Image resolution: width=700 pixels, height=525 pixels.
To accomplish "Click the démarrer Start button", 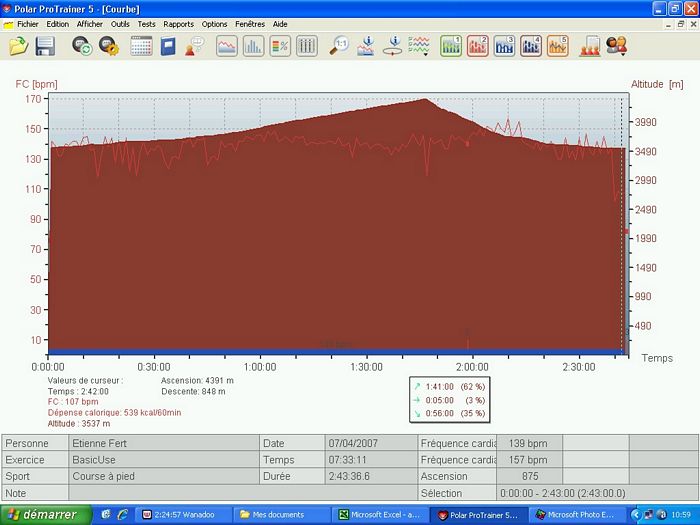I will [44, 514].
